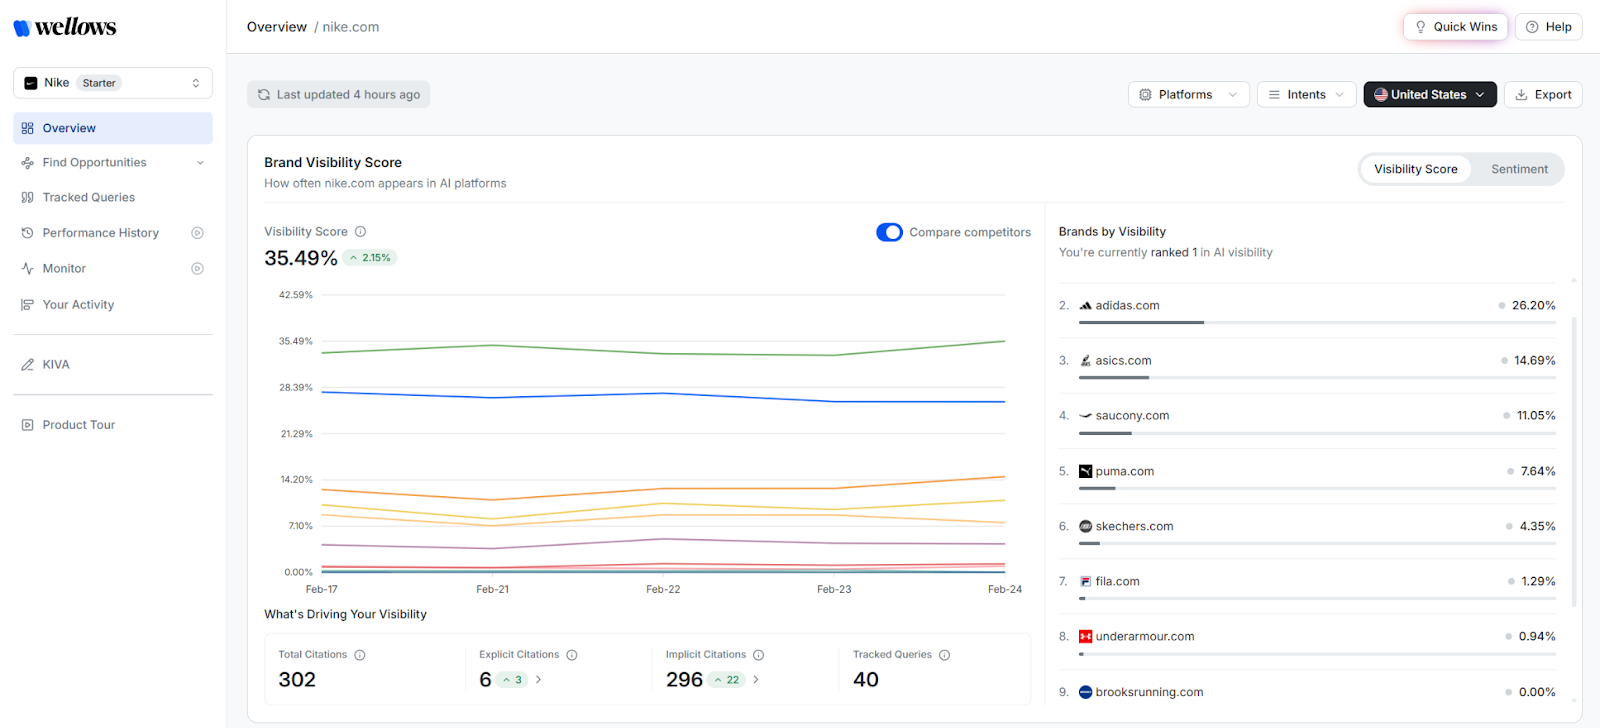The image size is (1600, 728).
Task: Click the info icon next to Tracked Queries
Action: pos(945,655)
